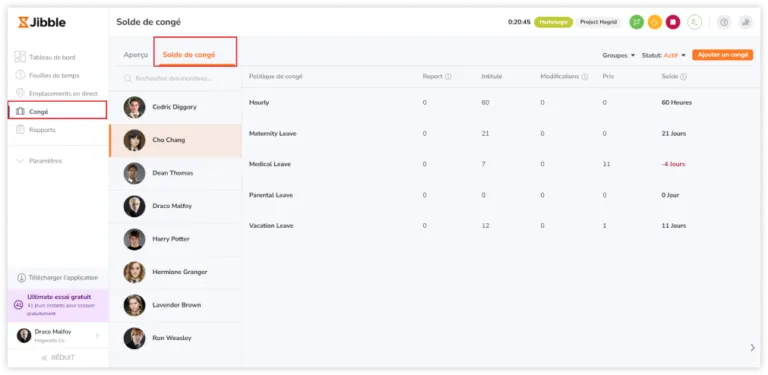Click the rightmost gray top-bar icon

pos(745,22)
